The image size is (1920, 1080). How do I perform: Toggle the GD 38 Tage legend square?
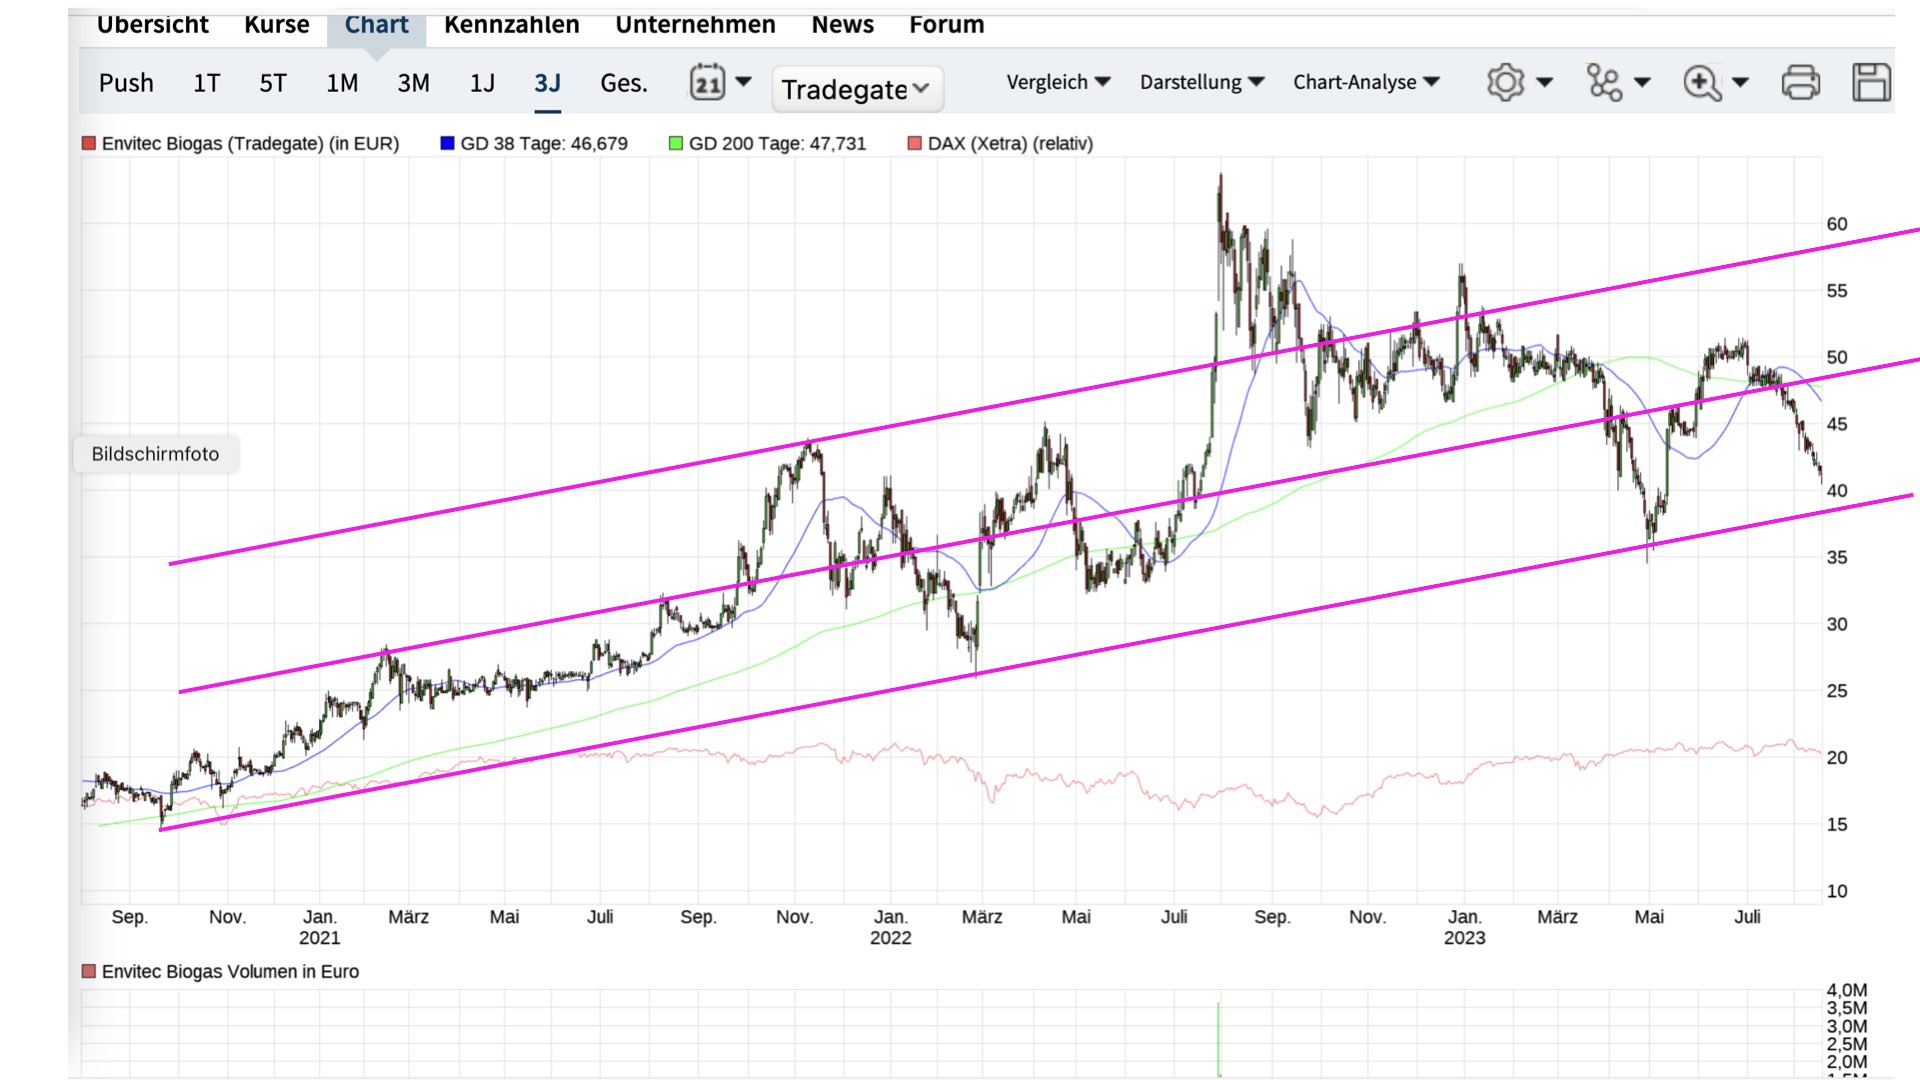[447, 143]
